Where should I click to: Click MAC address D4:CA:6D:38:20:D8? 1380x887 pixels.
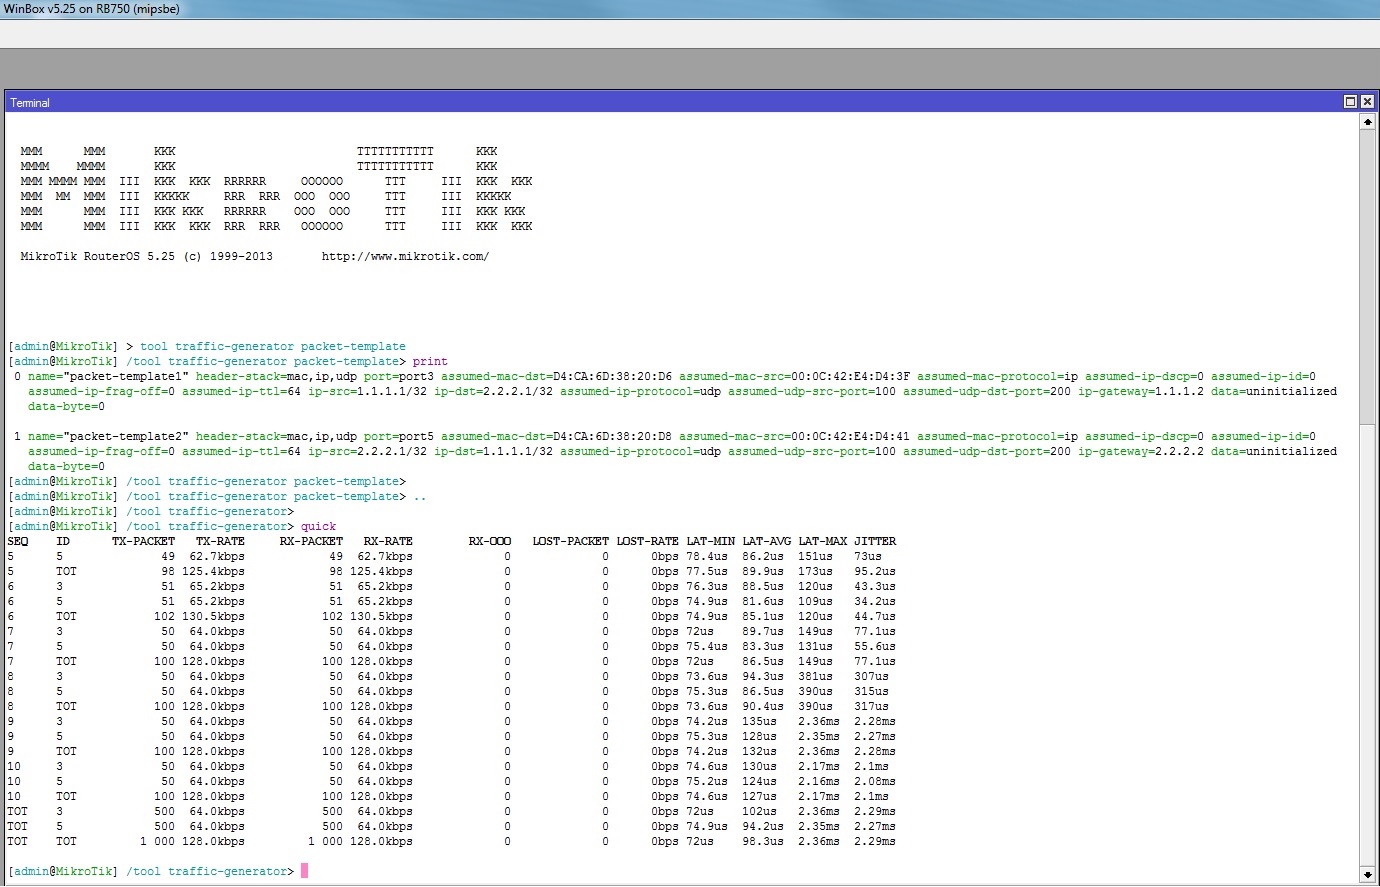[612, 436]
